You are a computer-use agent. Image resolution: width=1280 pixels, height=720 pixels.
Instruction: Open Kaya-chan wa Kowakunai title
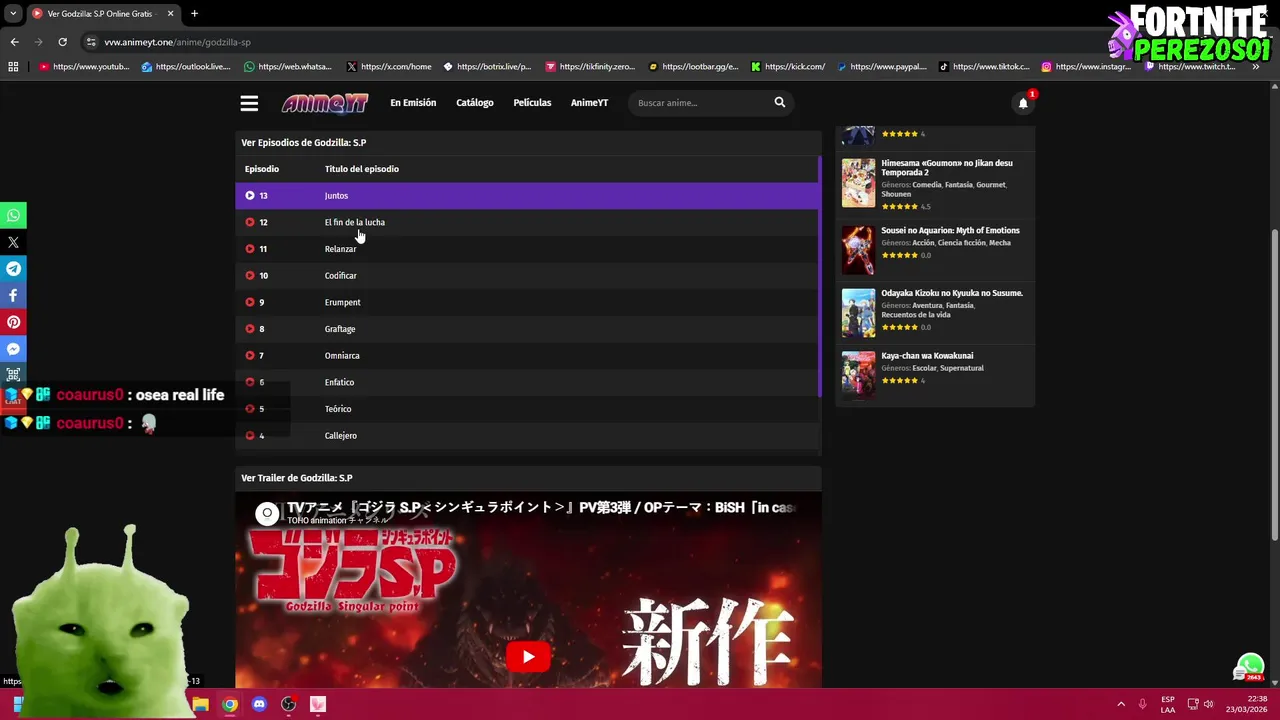coord(927,355)
